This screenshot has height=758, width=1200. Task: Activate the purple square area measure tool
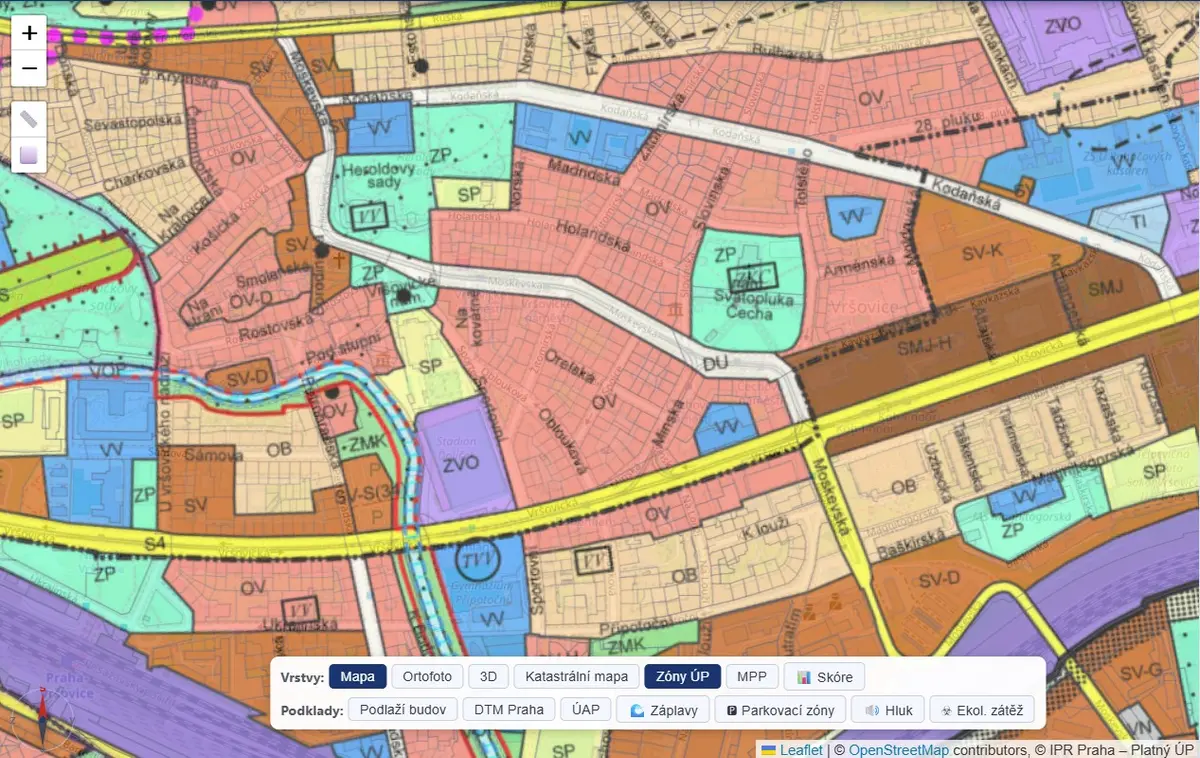[29, 155]
